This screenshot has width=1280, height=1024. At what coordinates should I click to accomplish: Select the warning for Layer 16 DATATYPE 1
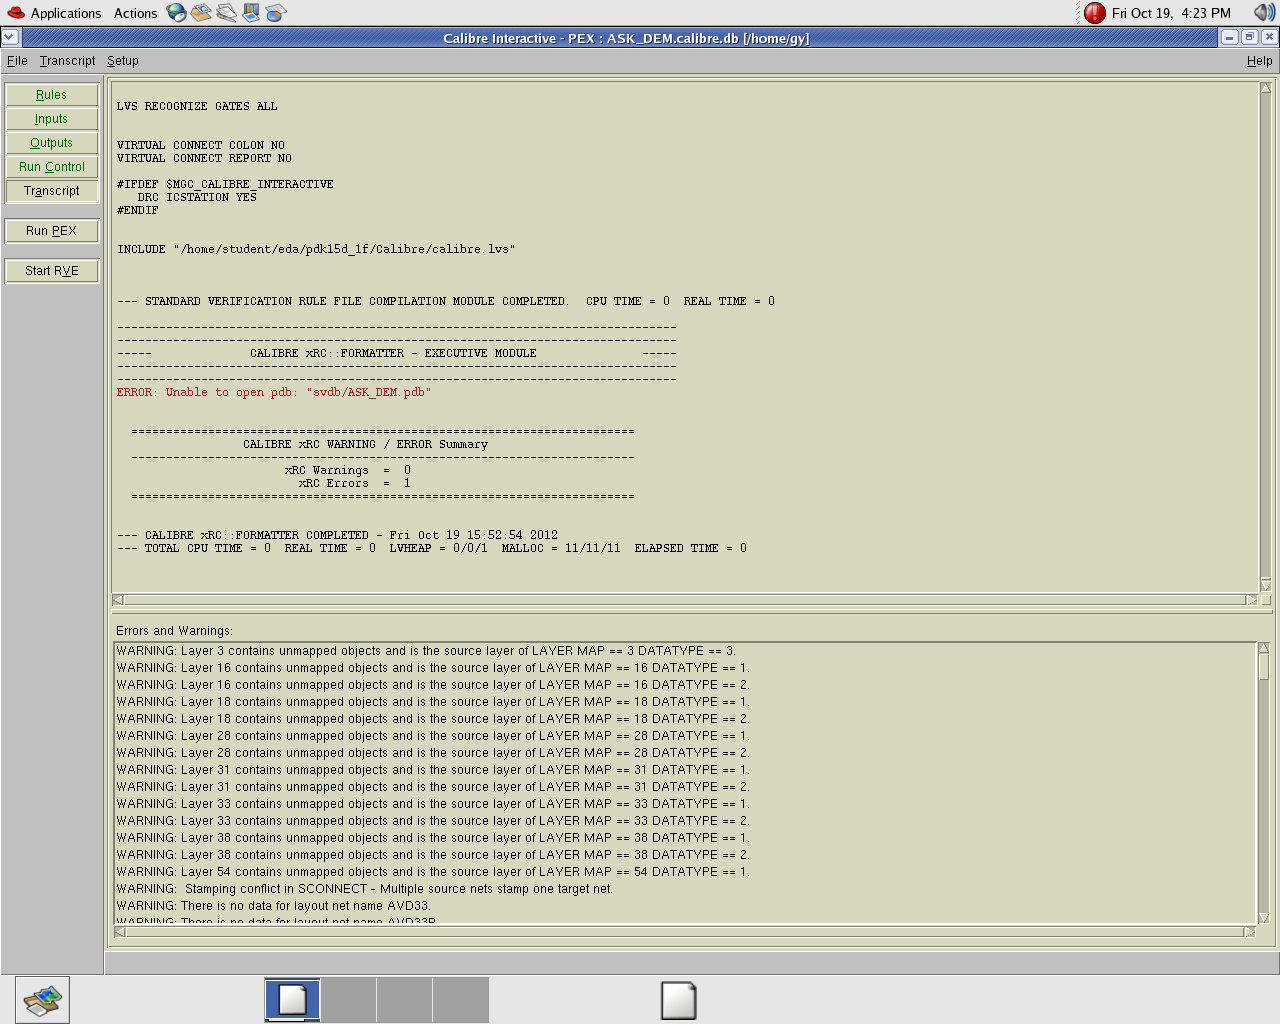tap(433, 668)
